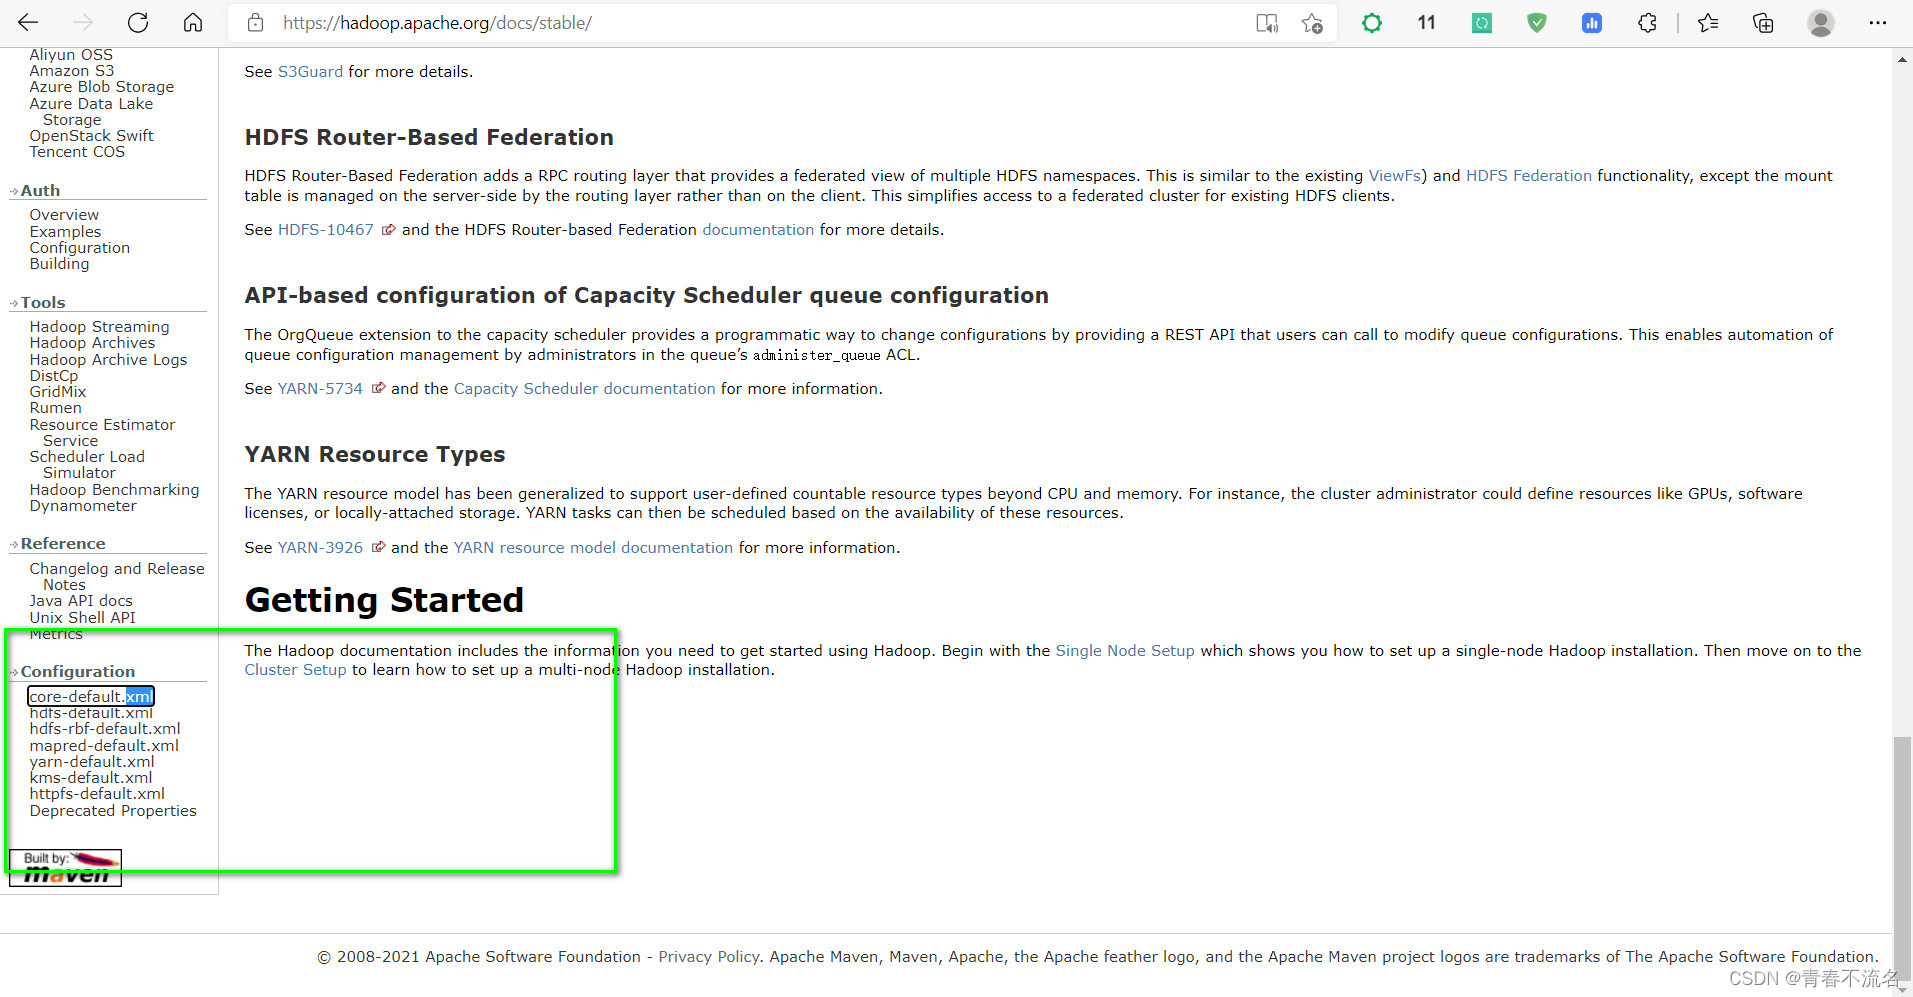
Task: Open Capacity Scheduler documentation link
Action: [x=585, y=389]
